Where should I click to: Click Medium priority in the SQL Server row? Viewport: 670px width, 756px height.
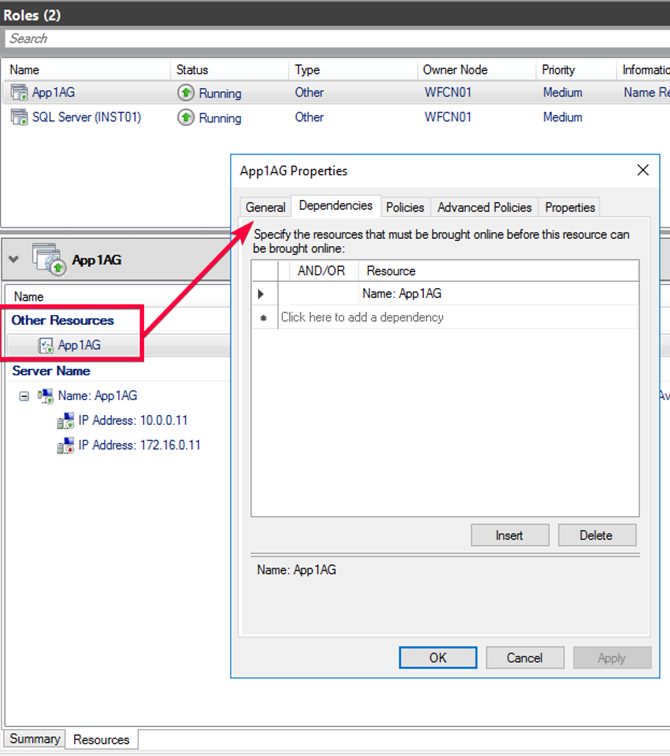pos(563,117)
